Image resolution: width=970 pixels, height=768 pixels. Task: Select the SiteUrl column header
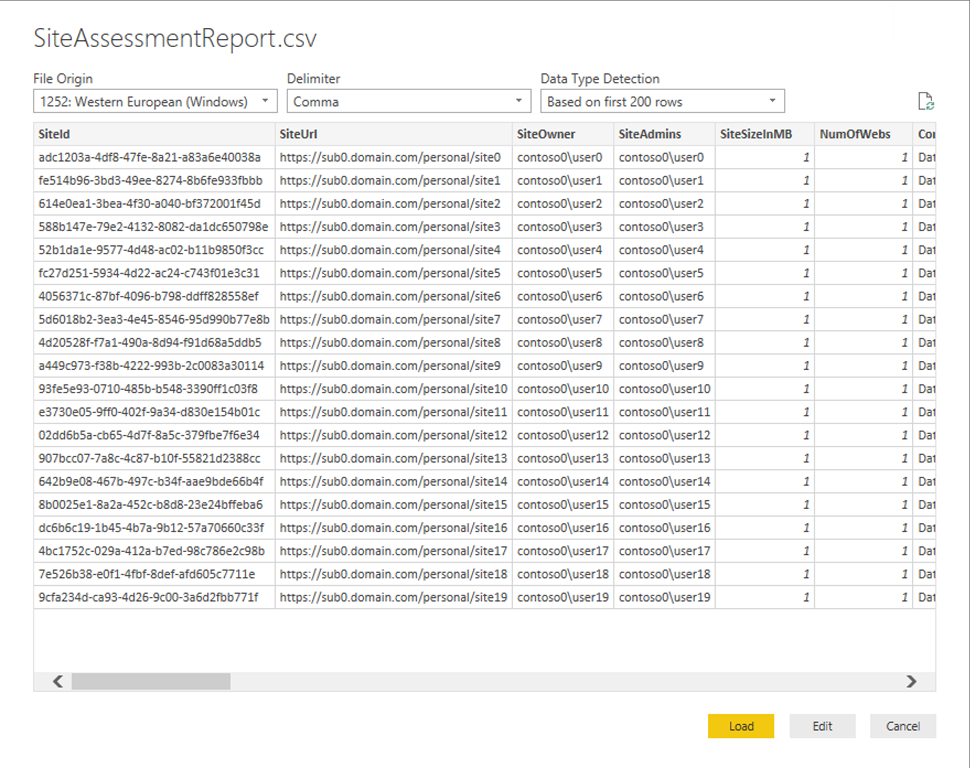point(394,133)
